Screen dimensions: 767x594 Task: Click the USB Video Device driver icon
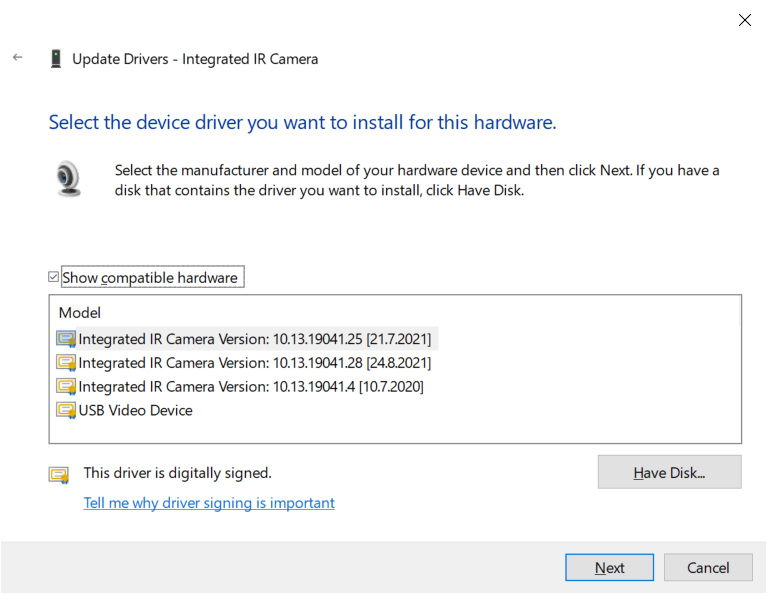(66, 410)
